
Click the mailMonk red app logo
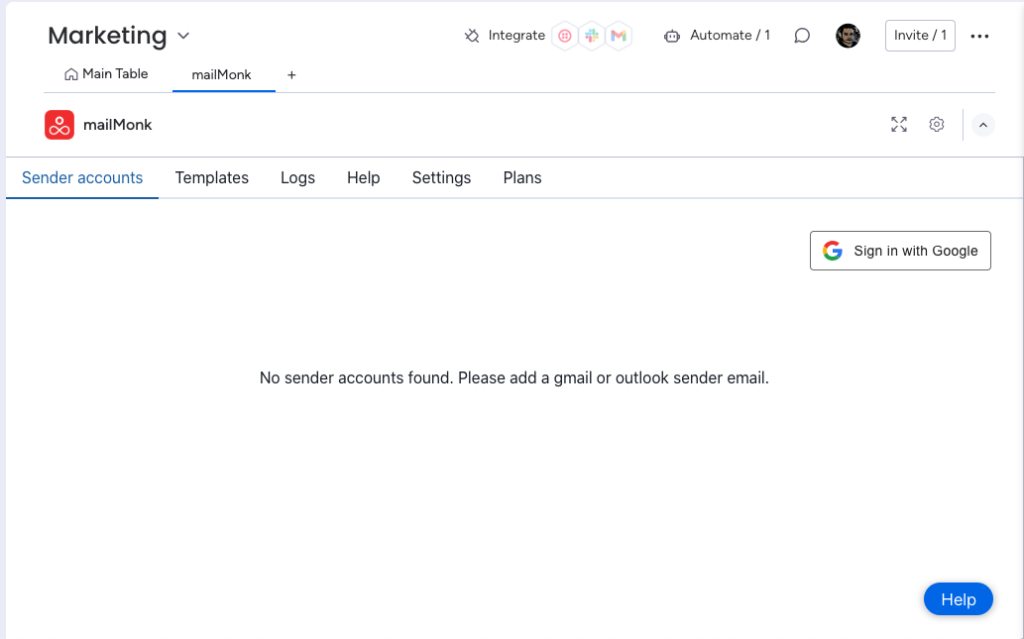point(59,125)
